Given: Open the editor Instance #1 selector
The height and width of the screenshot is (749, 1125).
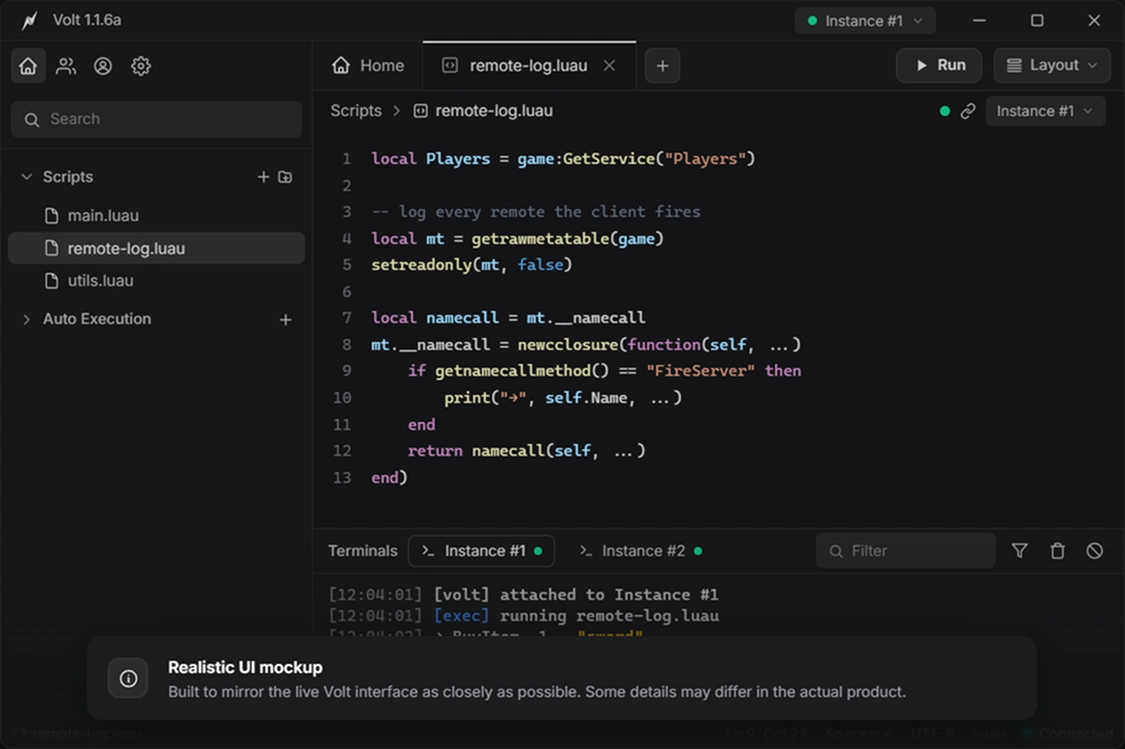Looking at the screenshot, I should [x=1045, y=111].
